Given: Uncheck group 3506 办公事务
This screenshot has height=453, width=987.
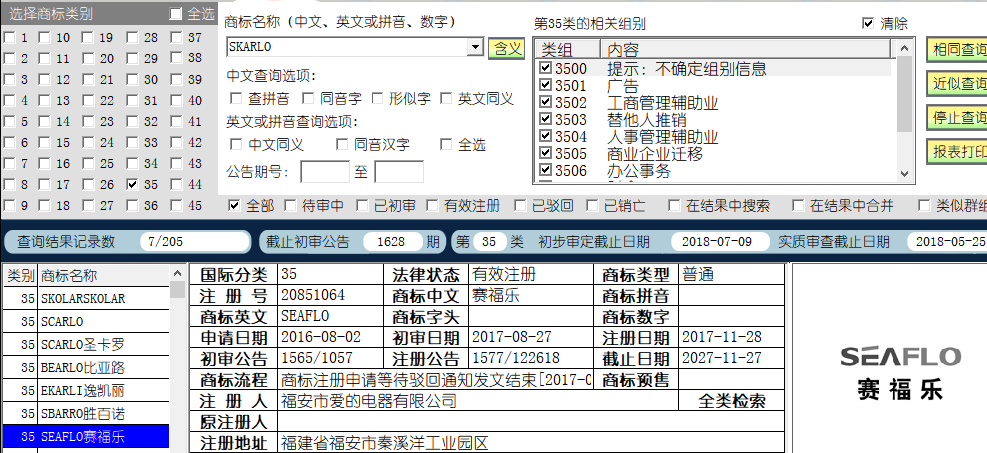Looking at the screenshot, I should [546, 170].
